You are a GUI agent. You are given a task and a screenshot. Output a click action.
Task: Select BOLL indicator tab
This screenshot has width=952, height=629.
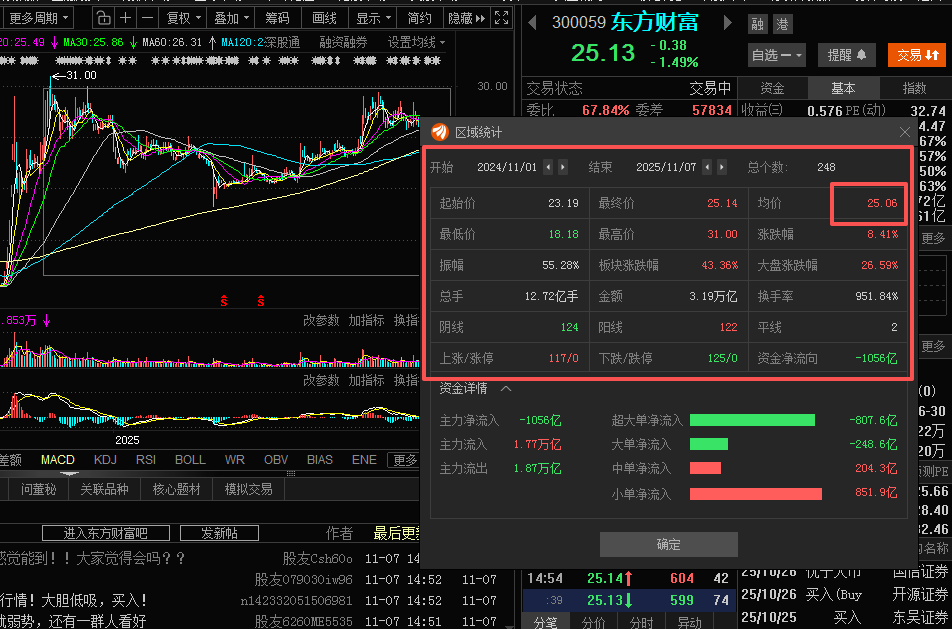point(190,460)
